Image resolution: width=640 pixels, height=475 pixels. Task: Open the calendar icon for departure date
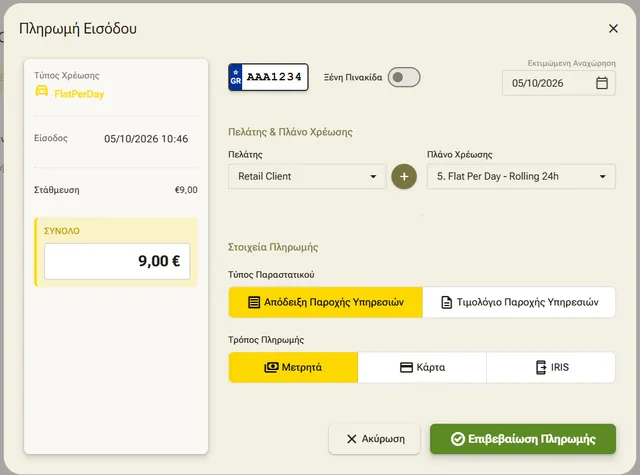[x=602, y=83]
